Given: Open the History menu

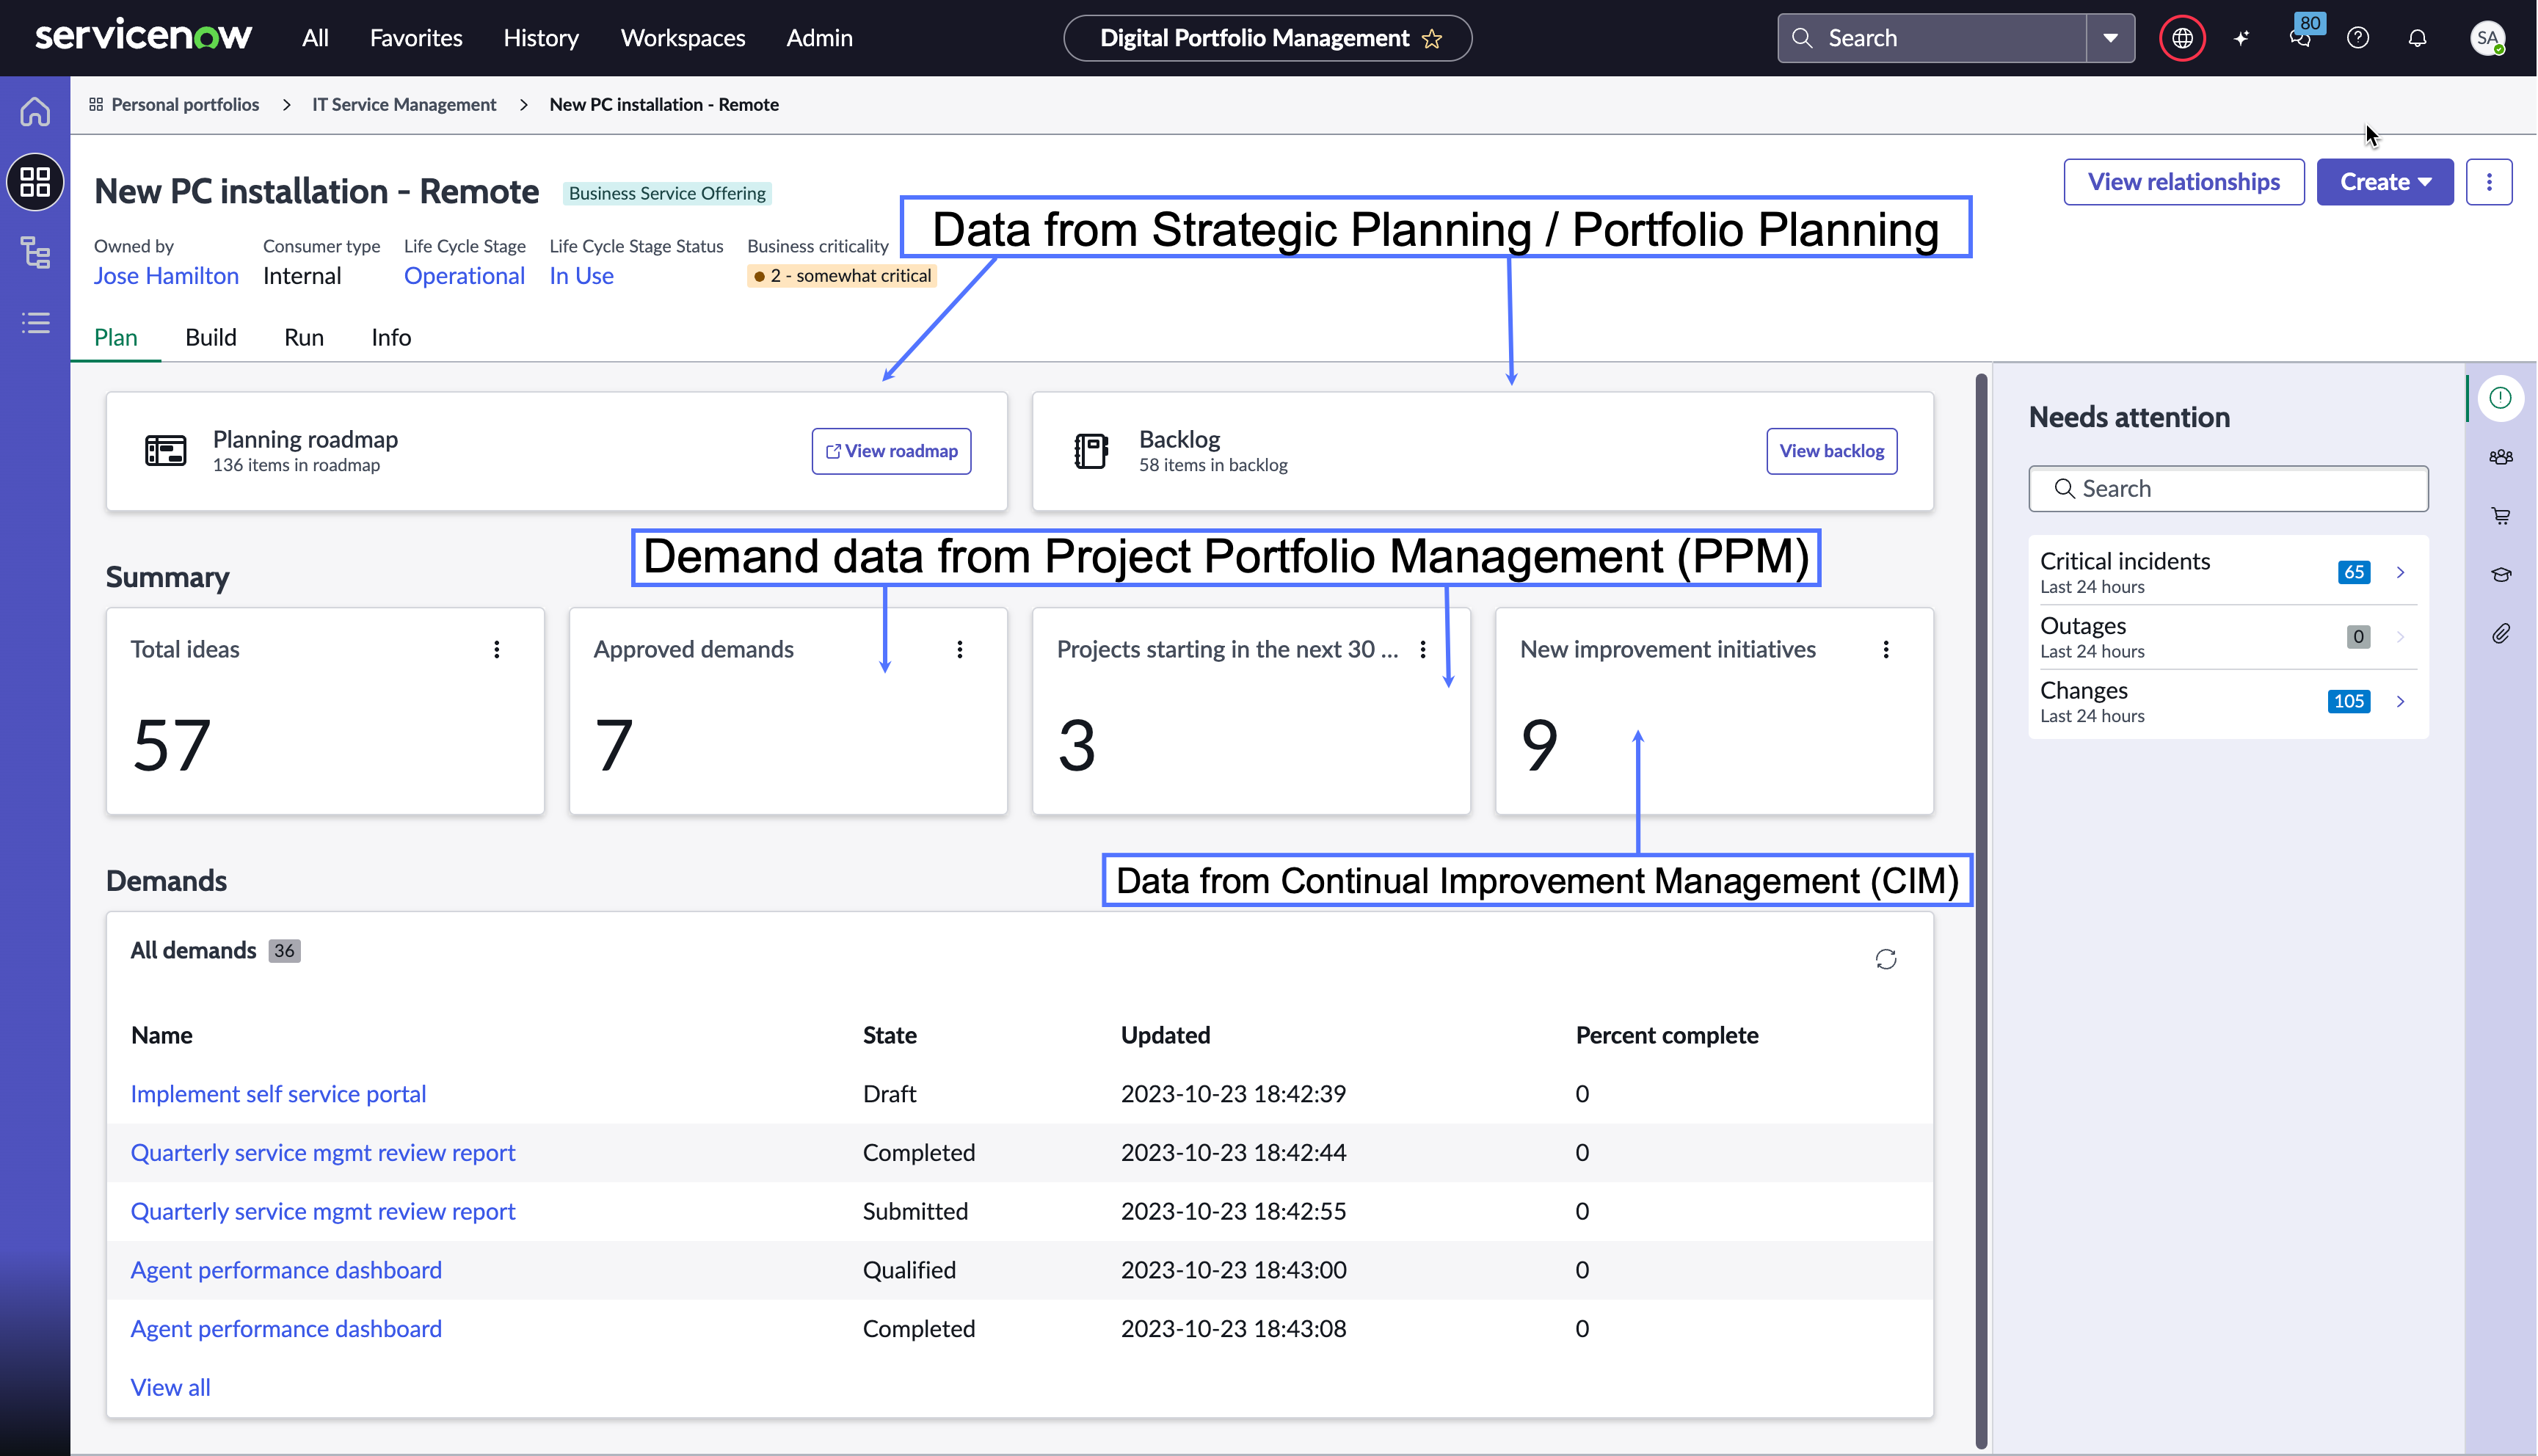Looking at the screenshot, I should tap(541, 38).
